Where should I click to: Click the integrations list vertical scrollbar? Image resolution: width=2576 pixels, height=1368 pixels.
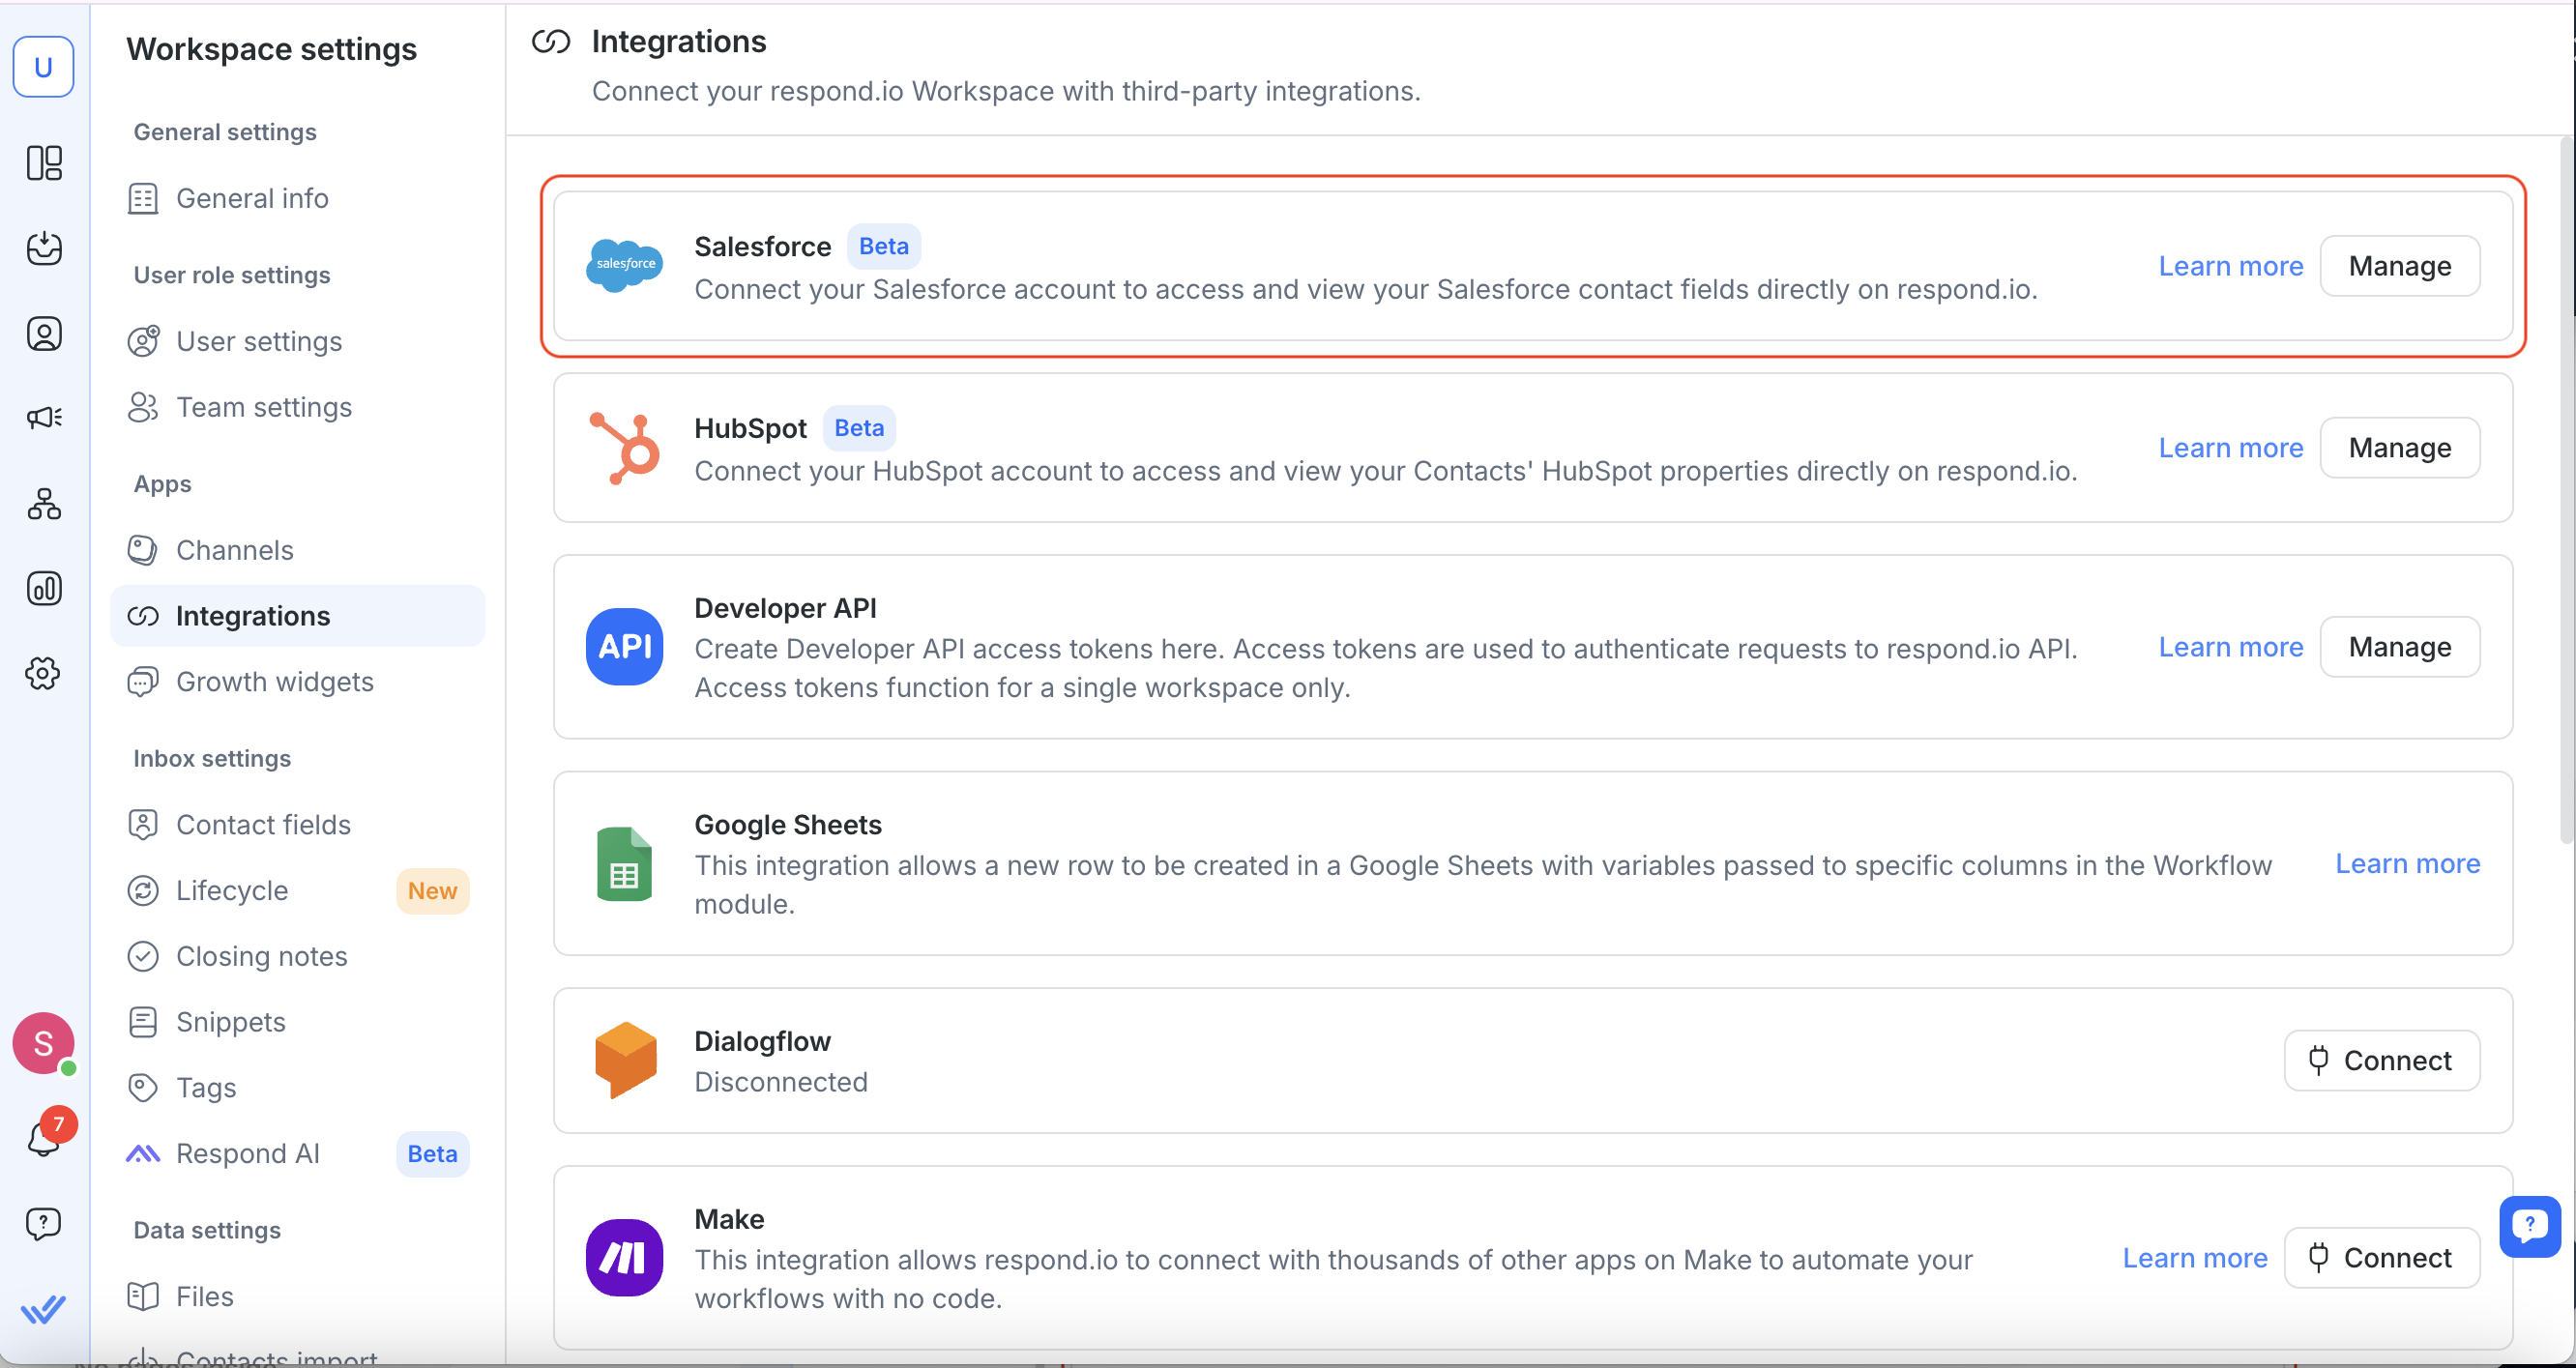[x=2566, y=500]
